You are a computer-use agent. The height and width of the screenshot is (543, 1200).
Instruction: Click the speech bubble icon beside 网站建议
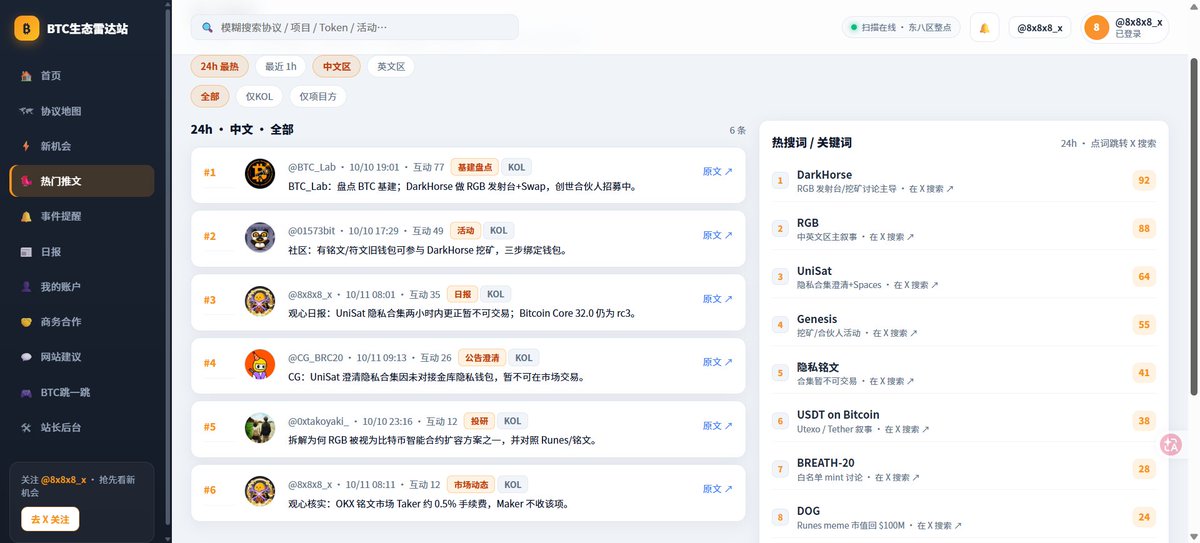(26, 357)
